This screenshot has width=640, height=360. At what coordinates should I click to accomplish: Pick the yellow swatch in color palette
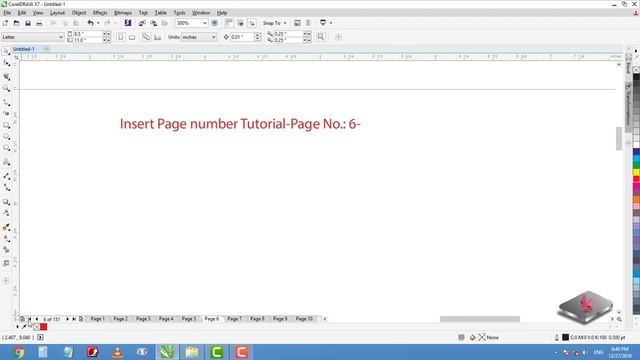636,172
